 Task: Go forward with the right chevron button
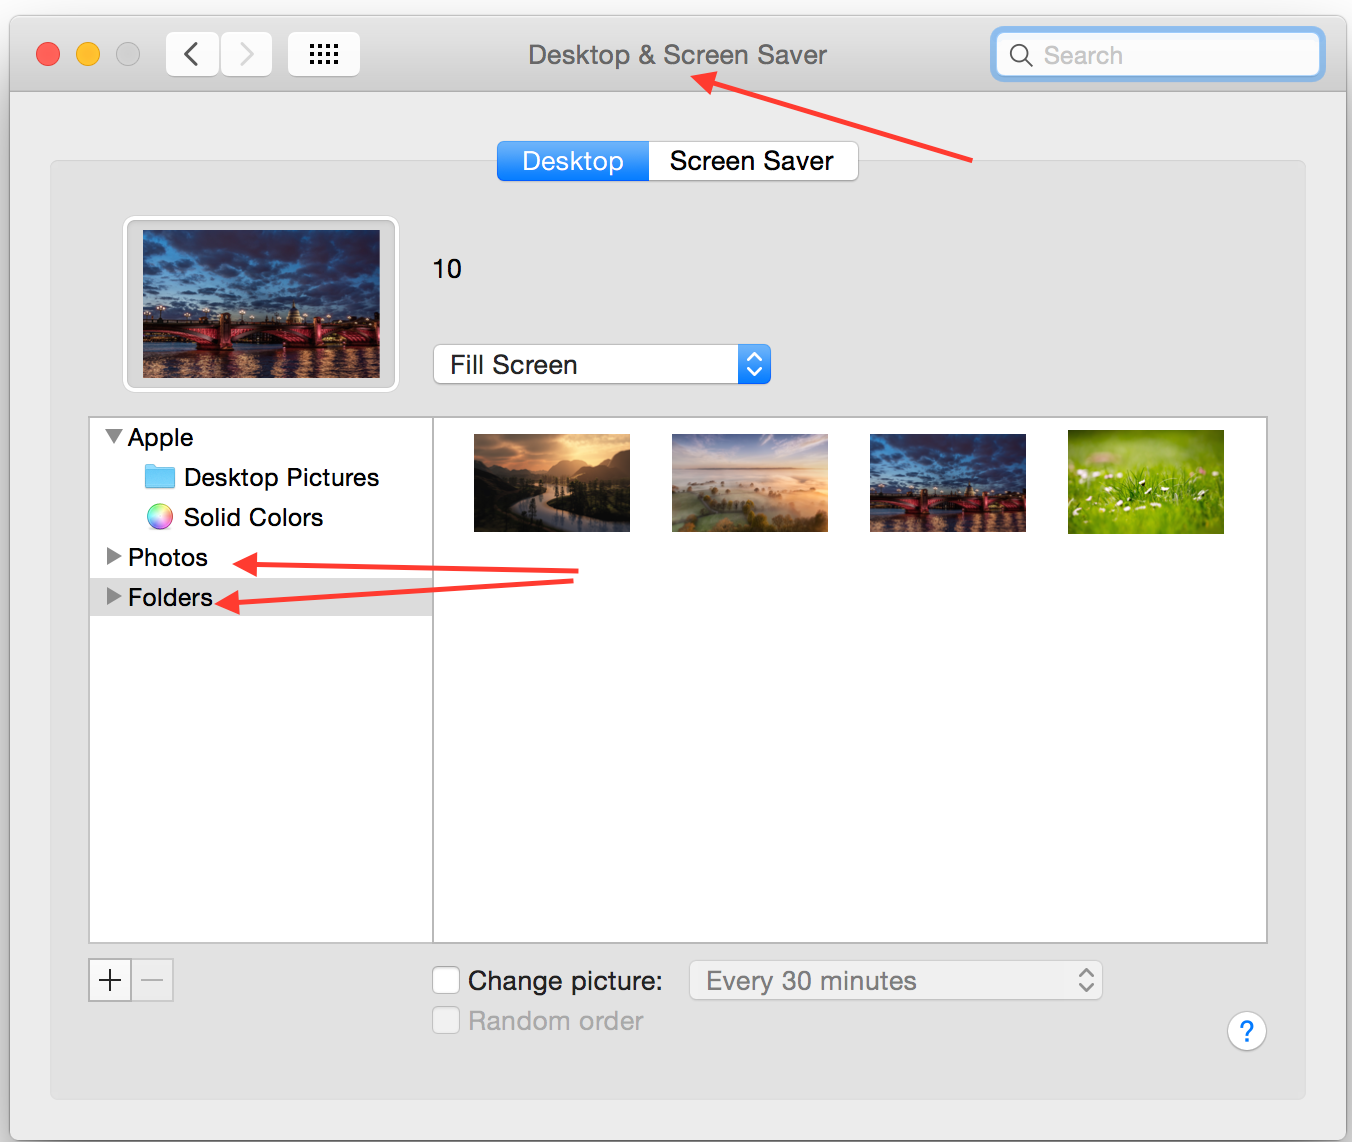tap(246, 54)
